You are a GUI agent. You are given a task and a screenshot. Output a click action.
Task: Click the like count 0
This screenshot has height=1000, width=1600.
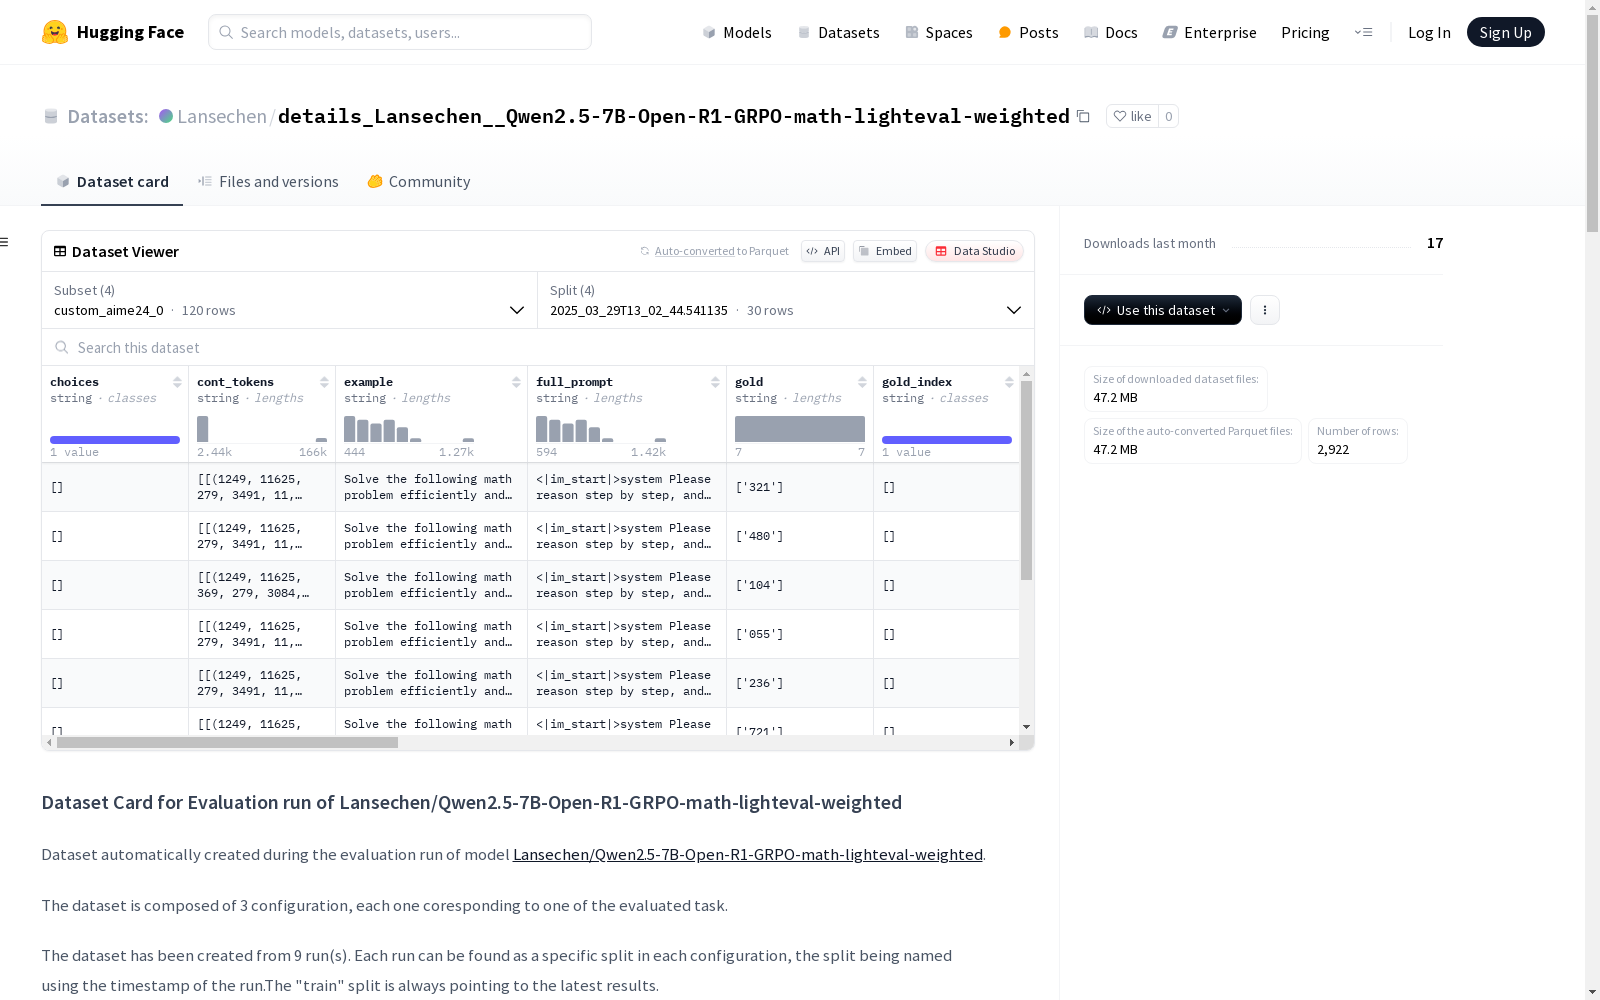[1168, 116]
